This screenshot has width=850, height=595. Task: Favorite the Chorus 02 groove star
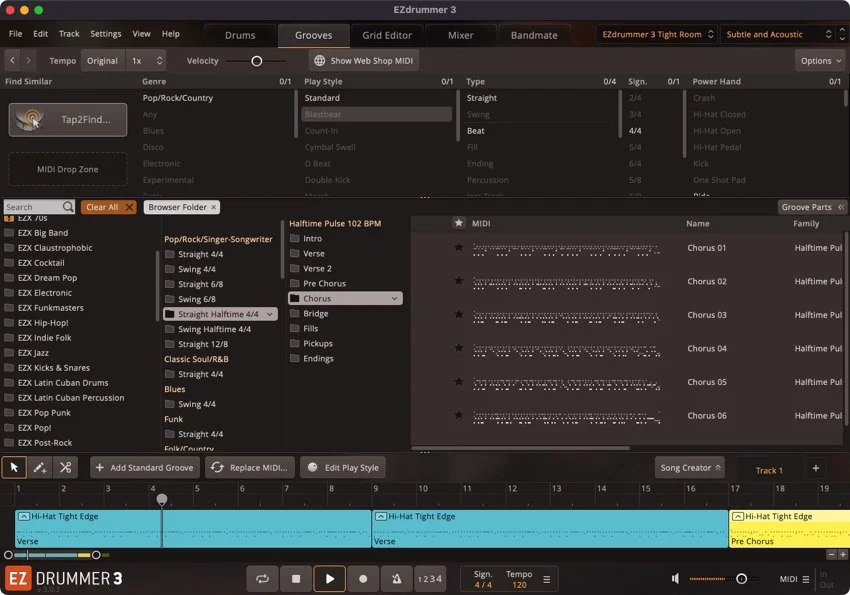[459, 281]
